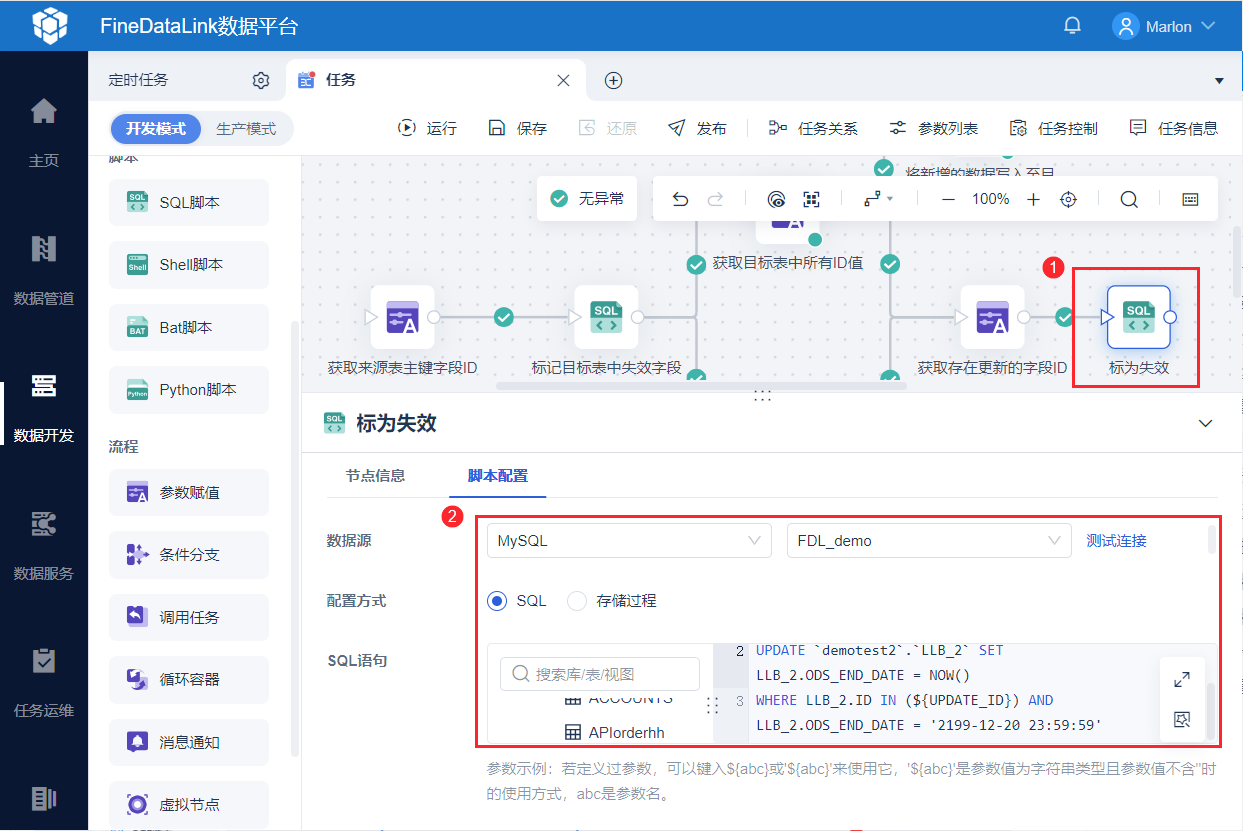Click 发布 to publish the task
Image resolution: width=1243 pixels, height=831 pixels.
[697, 128]
